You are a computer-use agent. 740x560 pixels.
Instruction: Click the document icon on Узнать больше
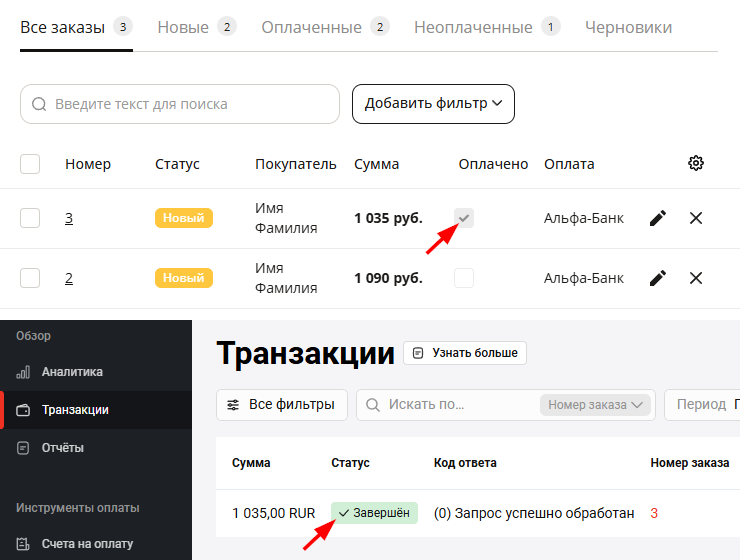[x=418, y=353]
